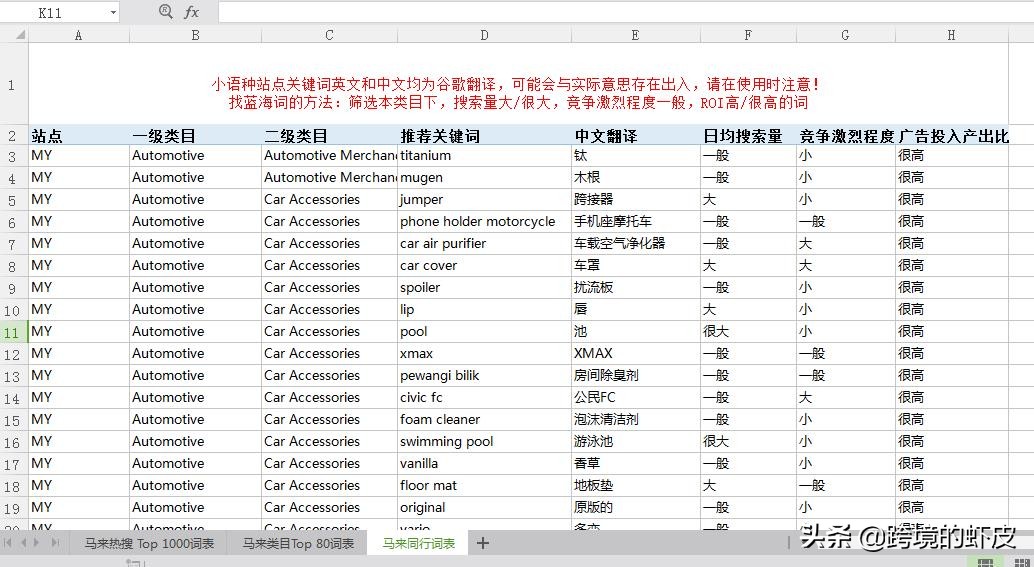Select column G header
1034x567 pixels.
pyautogui.click(x=845, y=35)
